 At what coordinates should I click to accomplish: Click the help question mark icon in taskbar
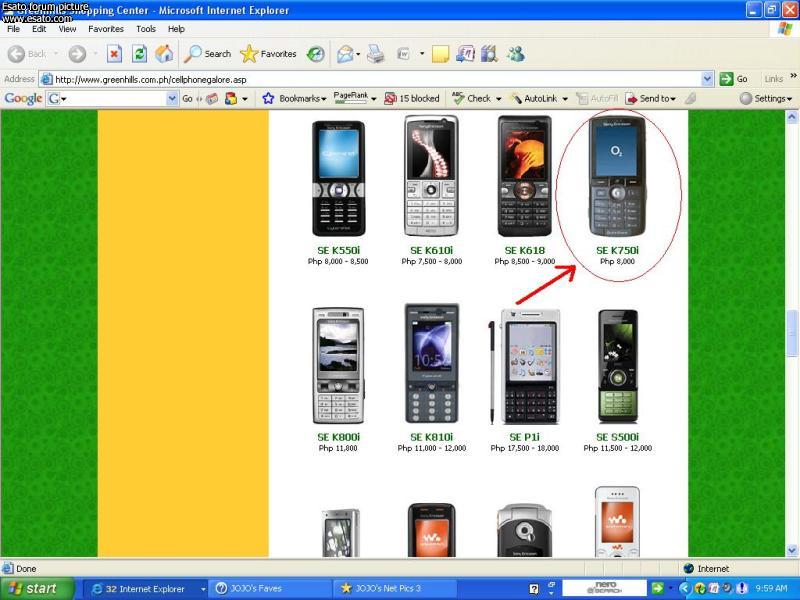tap(534, 589)
